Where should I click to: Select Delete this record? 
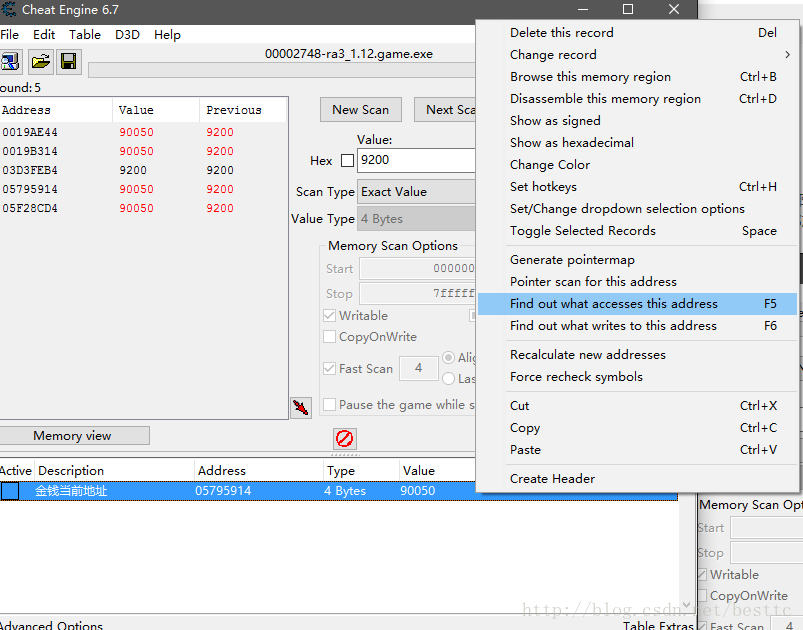point(637,33)
